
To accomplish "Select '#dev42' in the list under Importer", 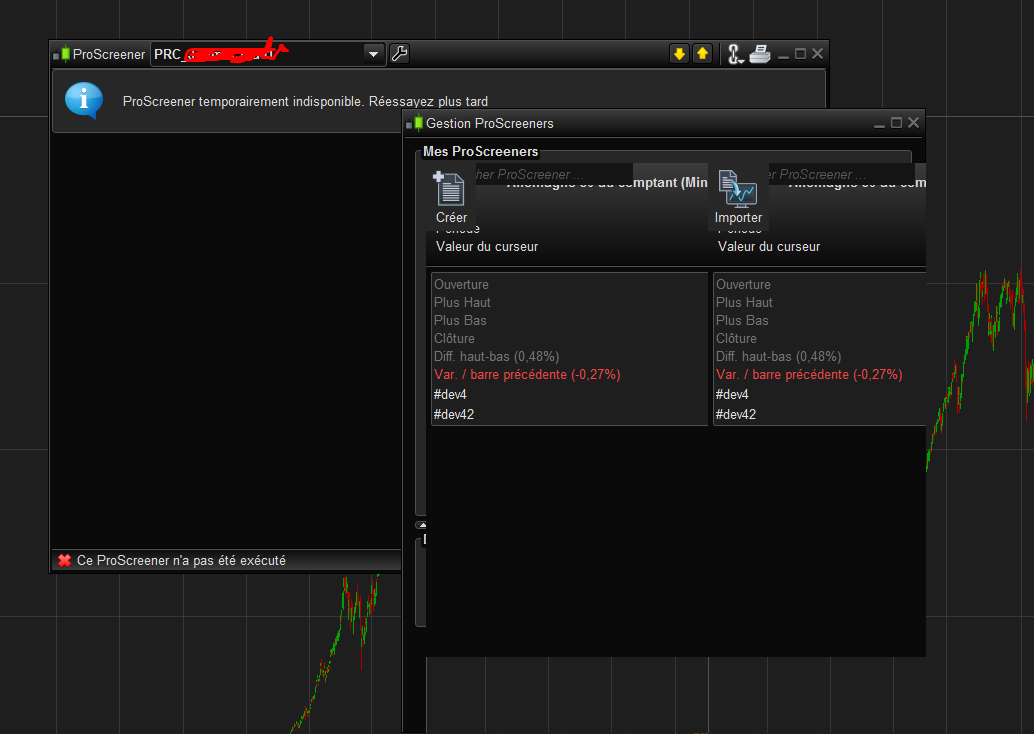I will tap(736, 414).
